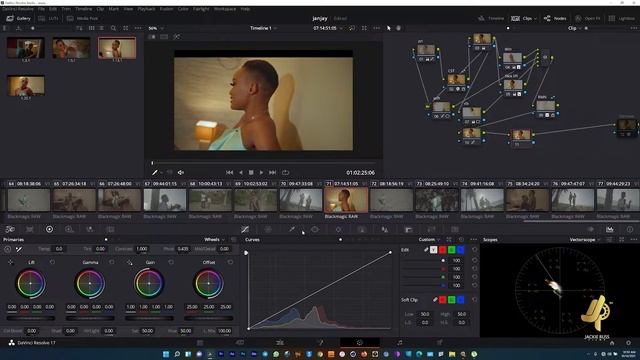Open the Workspace menu
Image resolution: width=640 pixels, height=360 pixels.
[x=225, y=9]
